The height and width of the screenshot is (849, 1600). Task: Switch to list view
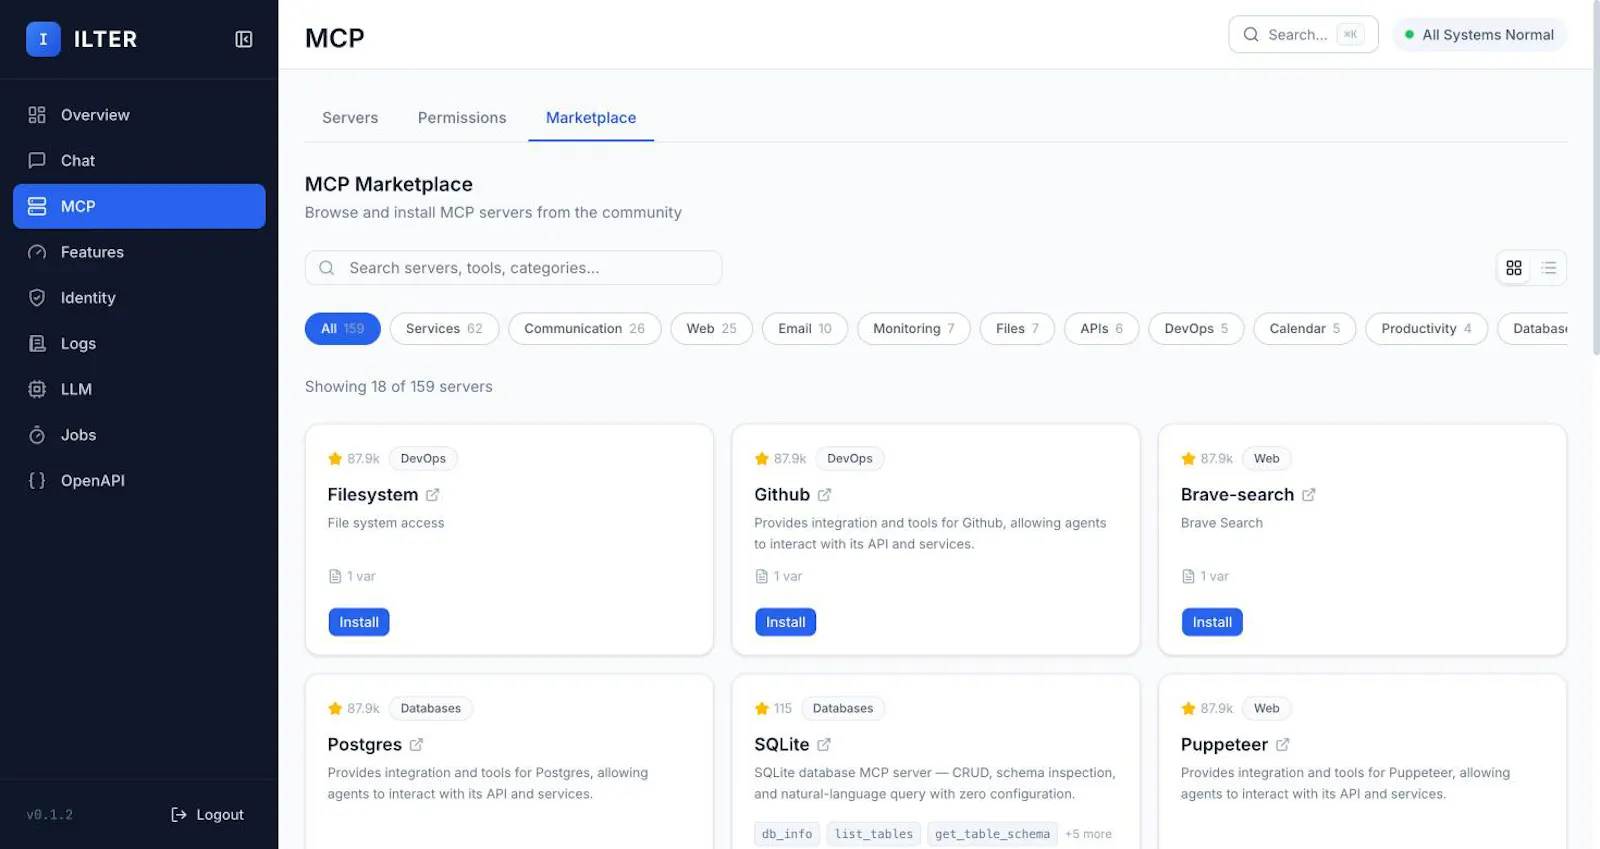point(1549,268)
